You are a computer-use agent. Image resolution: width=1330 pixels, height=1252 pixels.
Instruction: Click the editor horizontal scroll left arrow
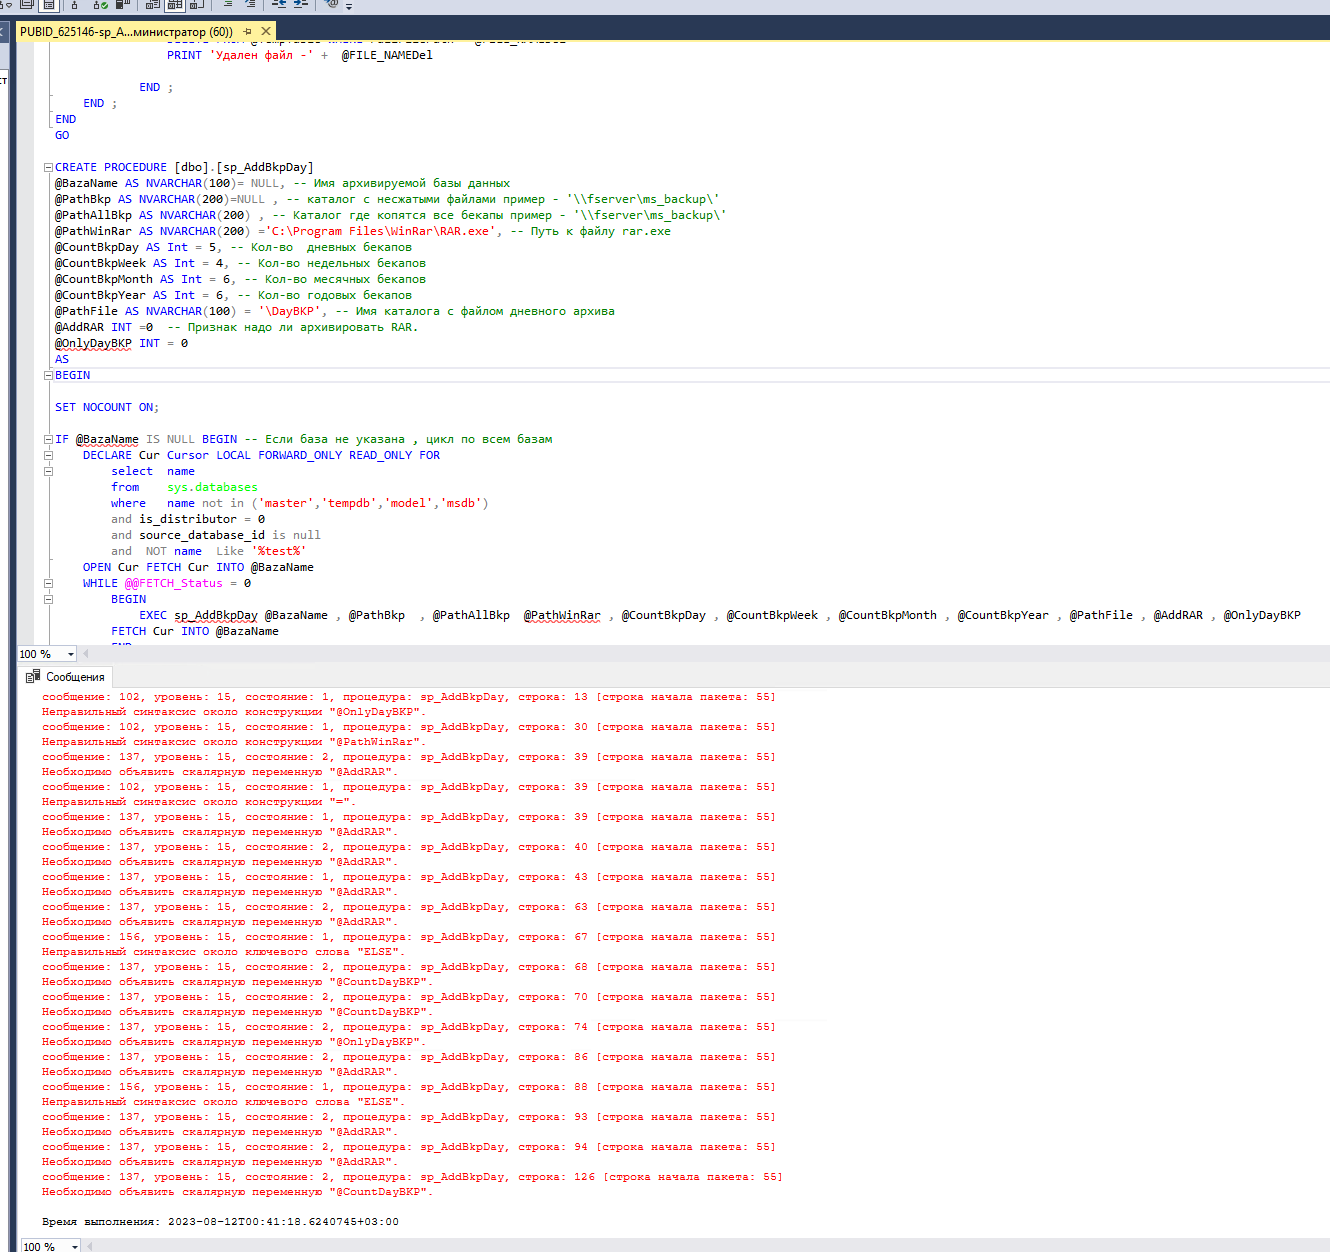click(x=86, y=654)
